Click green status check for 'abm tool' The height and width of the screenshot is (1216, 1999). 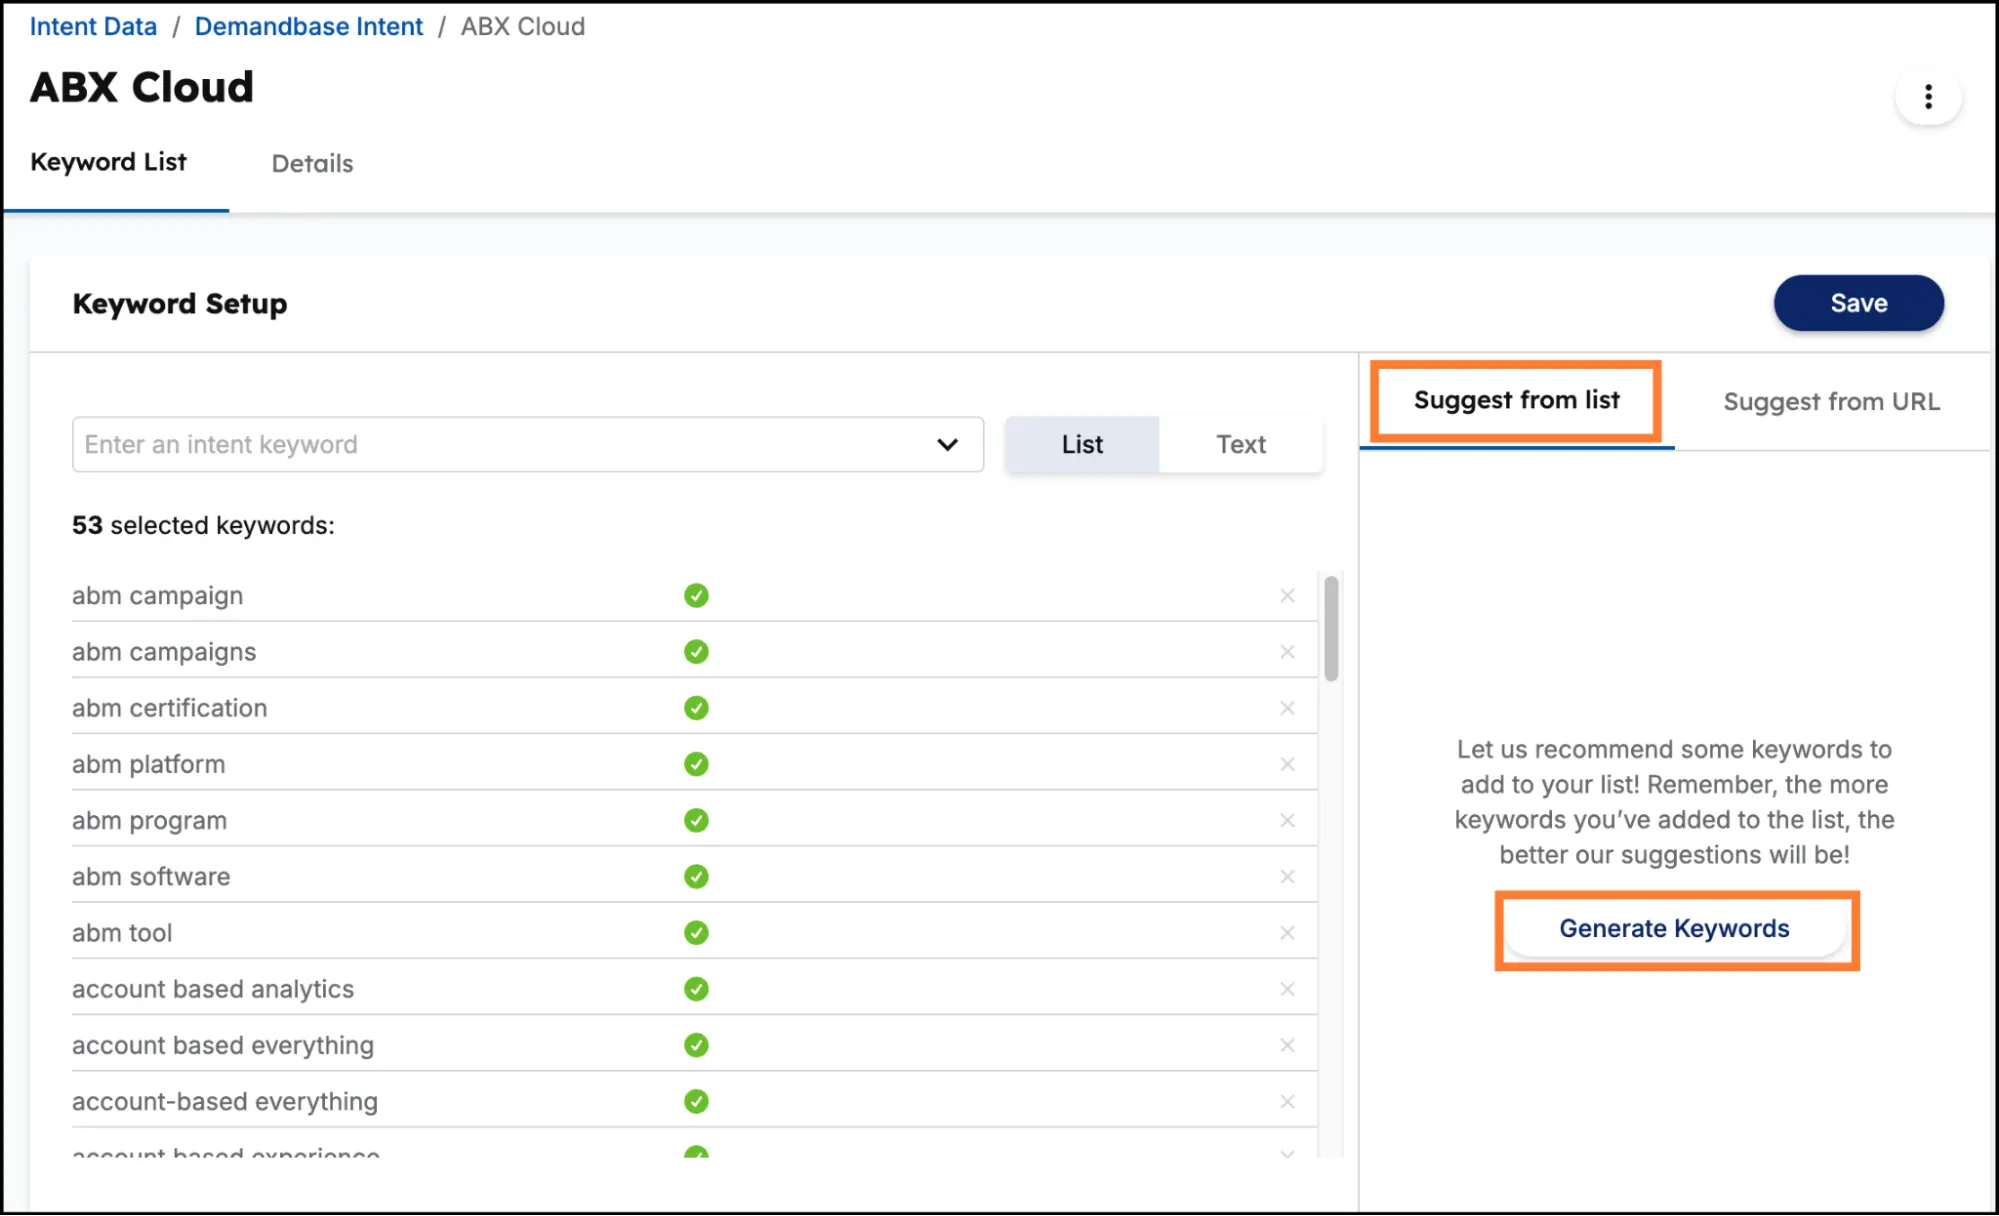click(696, 933)
